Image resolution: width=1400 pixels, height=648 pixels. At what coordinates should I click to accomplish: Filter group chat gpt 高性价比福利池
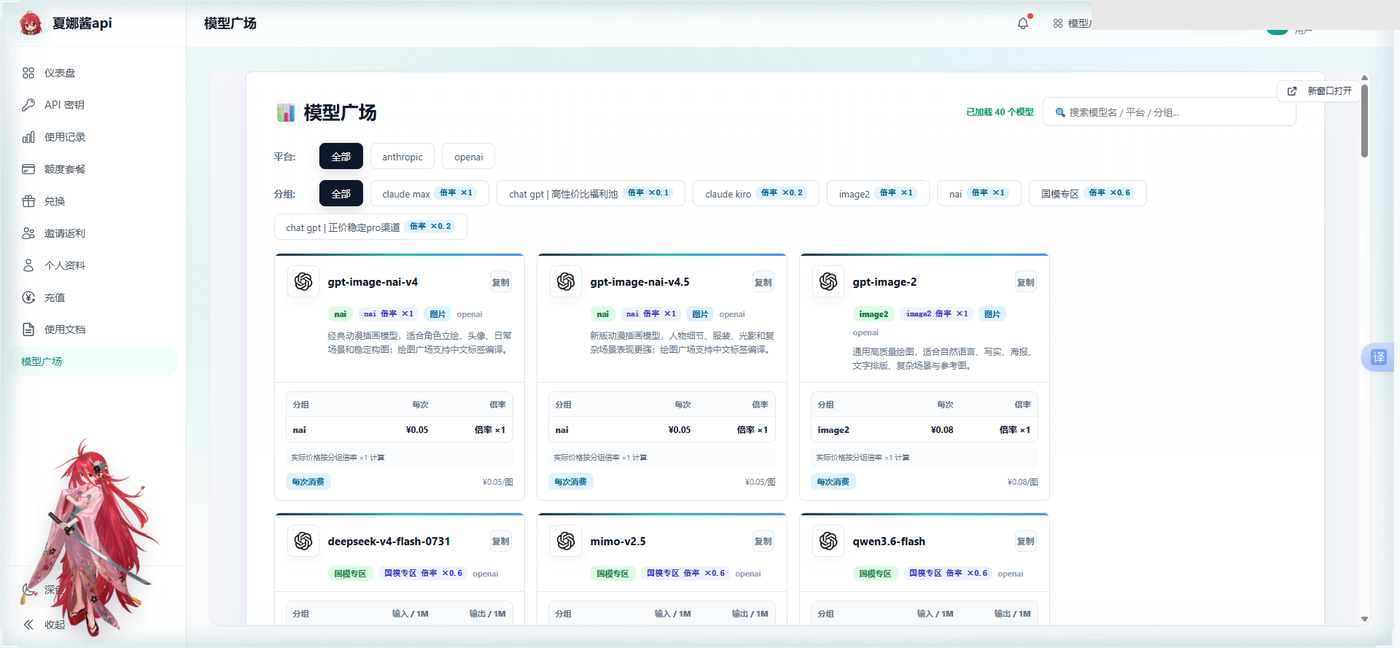point(590,193)
